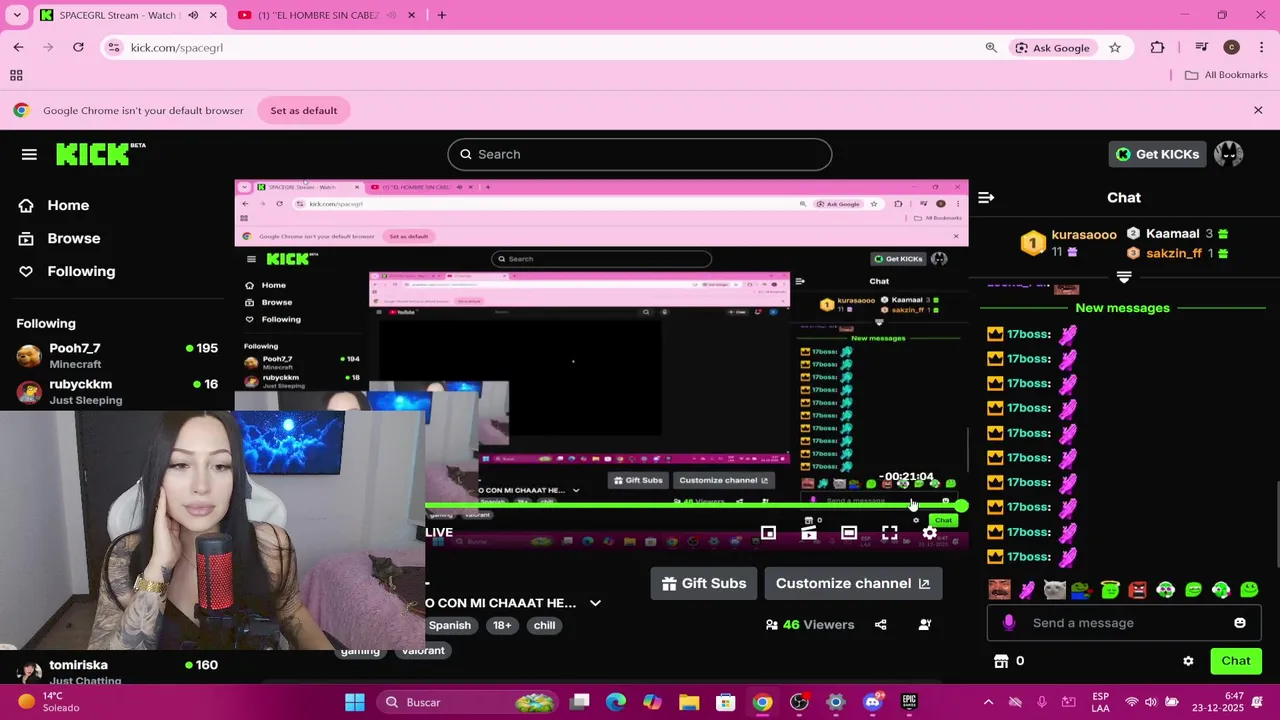Image resolution: width=1280 pixels, height=720 pixels.
Task: Click the Customize channel button
Action: [x=853, y=584]
